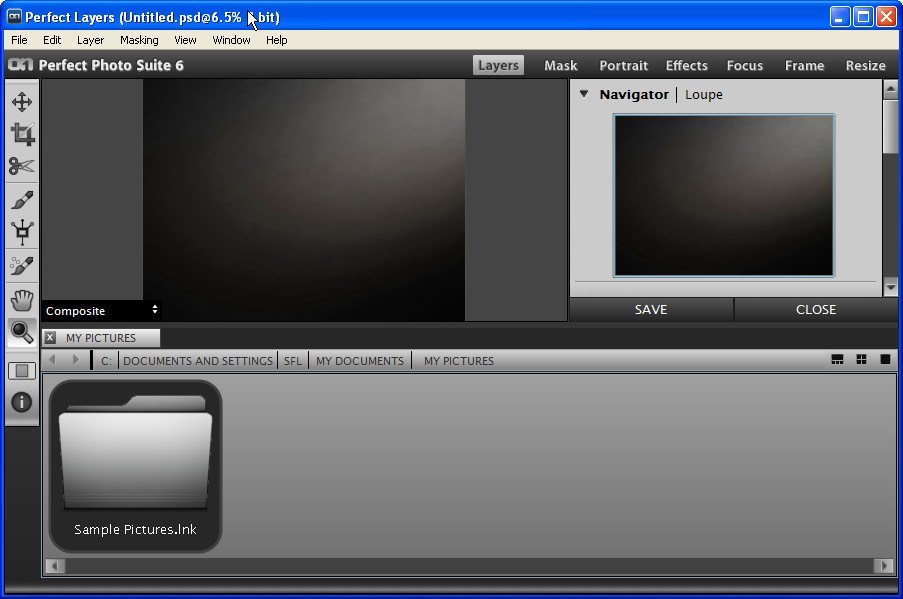Open the Masking menu
The width and height of the screenshot is (903, 599).
(139, 40)
